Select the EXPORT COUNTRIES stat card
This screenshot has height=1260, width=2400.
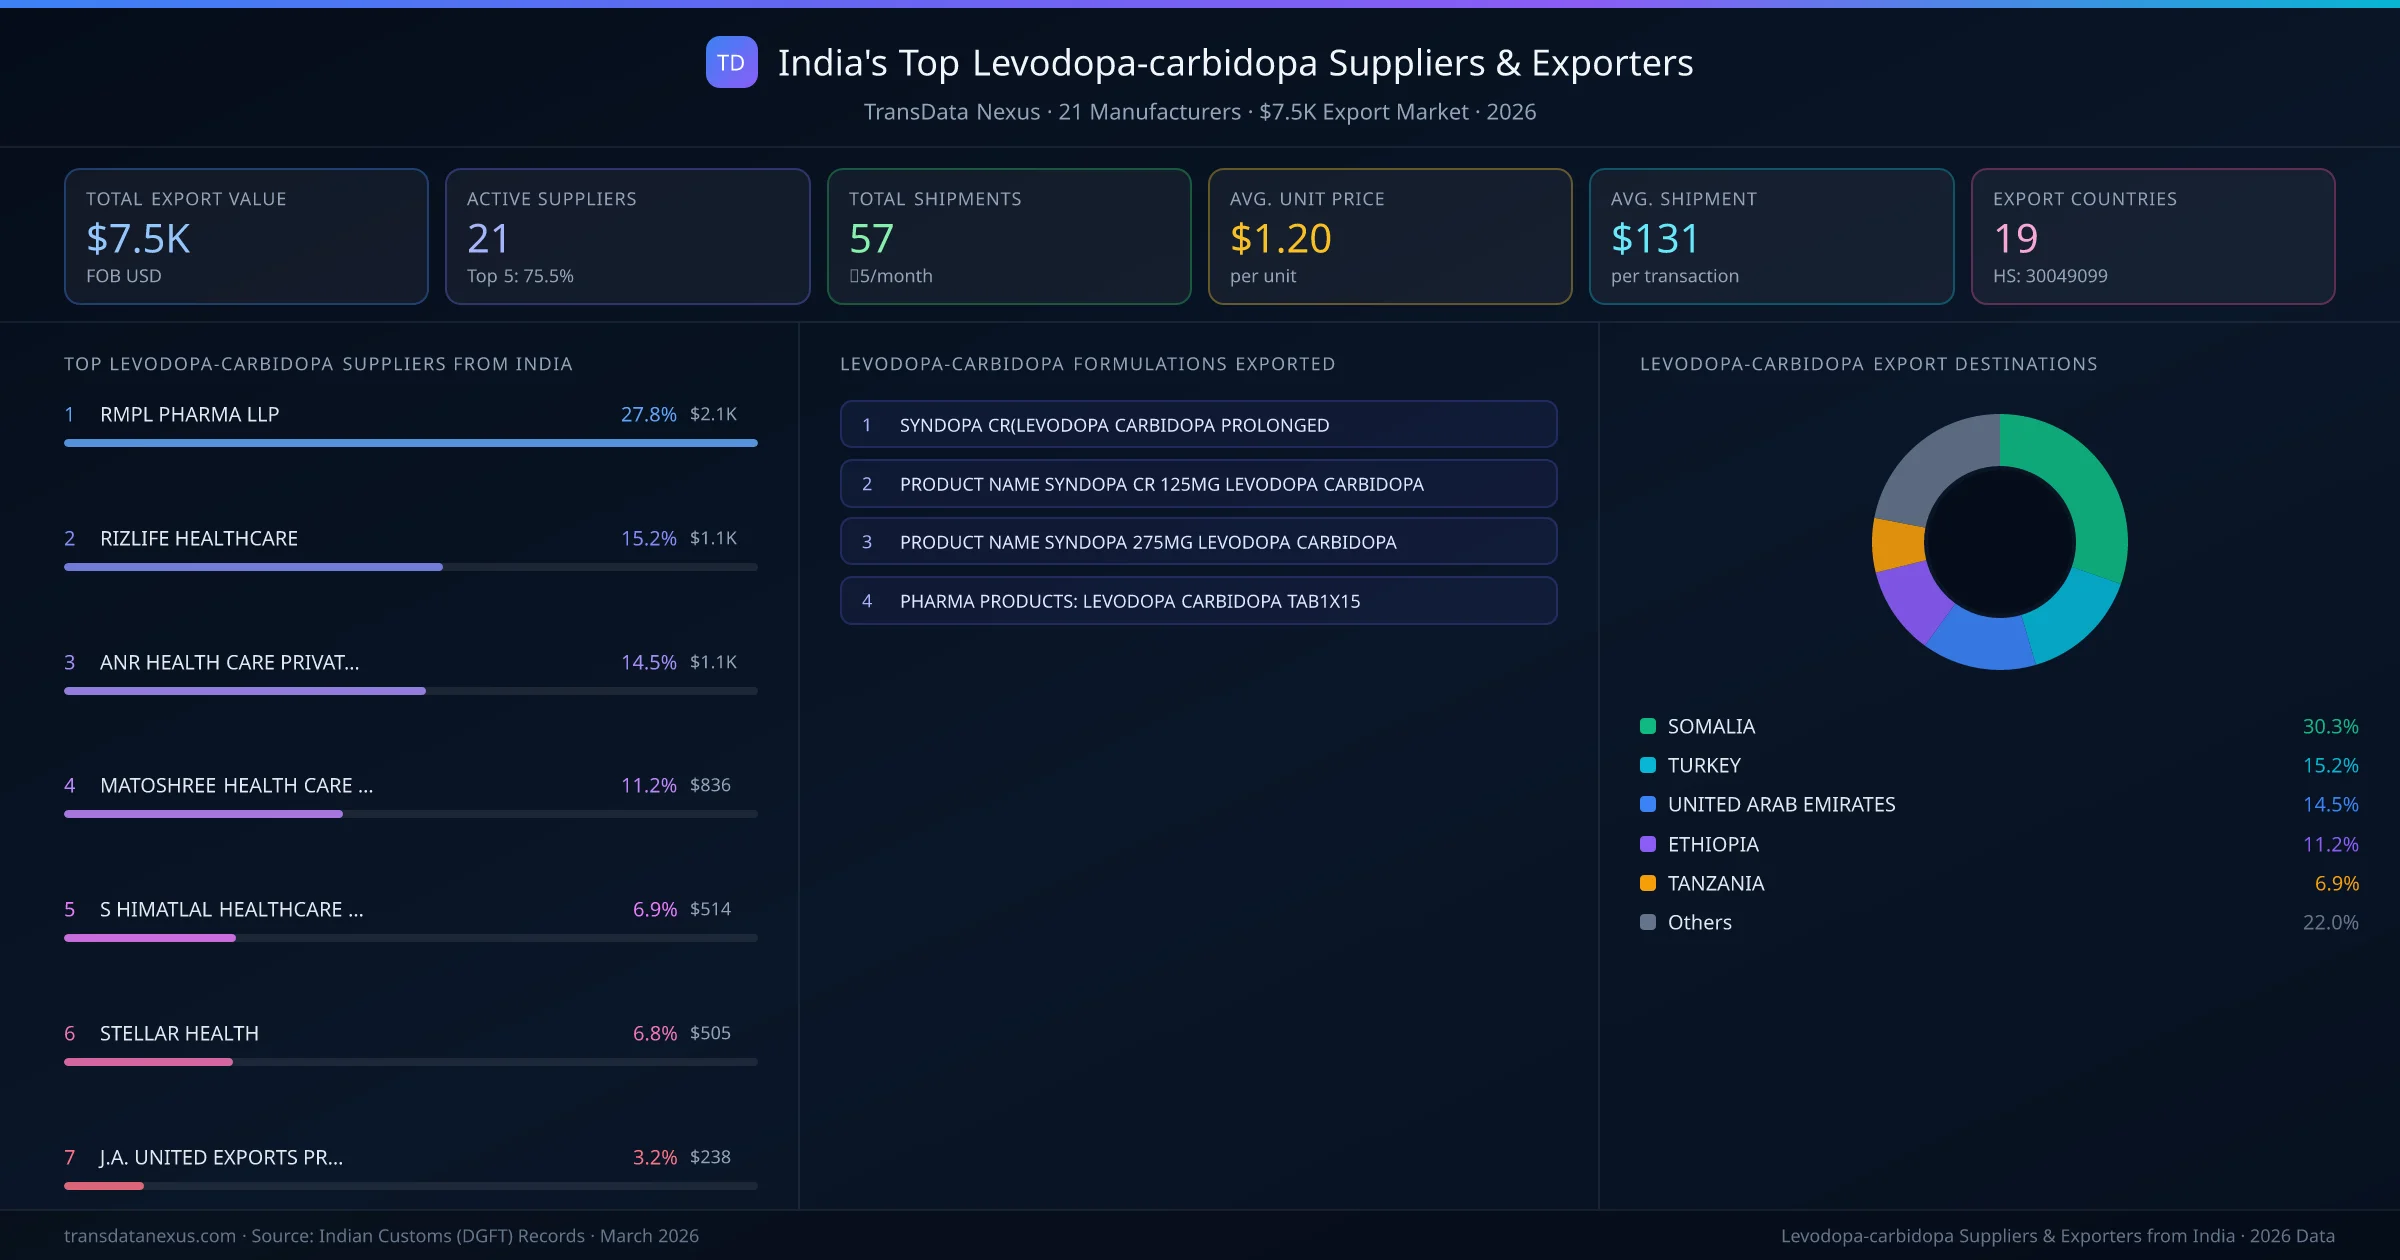(x=2154, y=236)
